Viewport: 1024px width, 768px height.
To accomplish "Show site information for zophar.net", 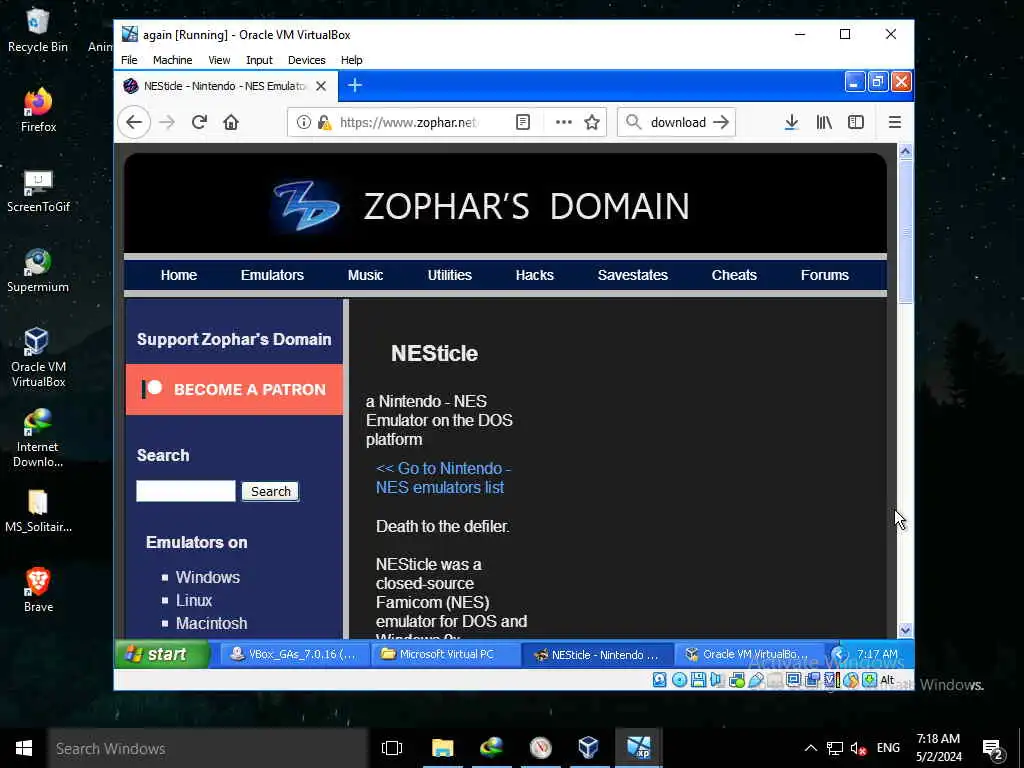I will [304, 122].
